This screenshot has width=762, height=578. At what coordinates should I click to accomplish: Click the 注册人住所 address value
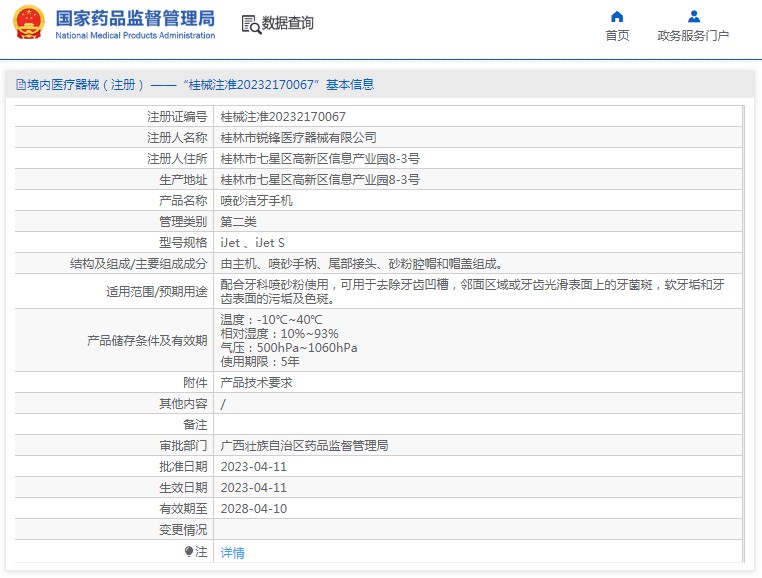320,158
